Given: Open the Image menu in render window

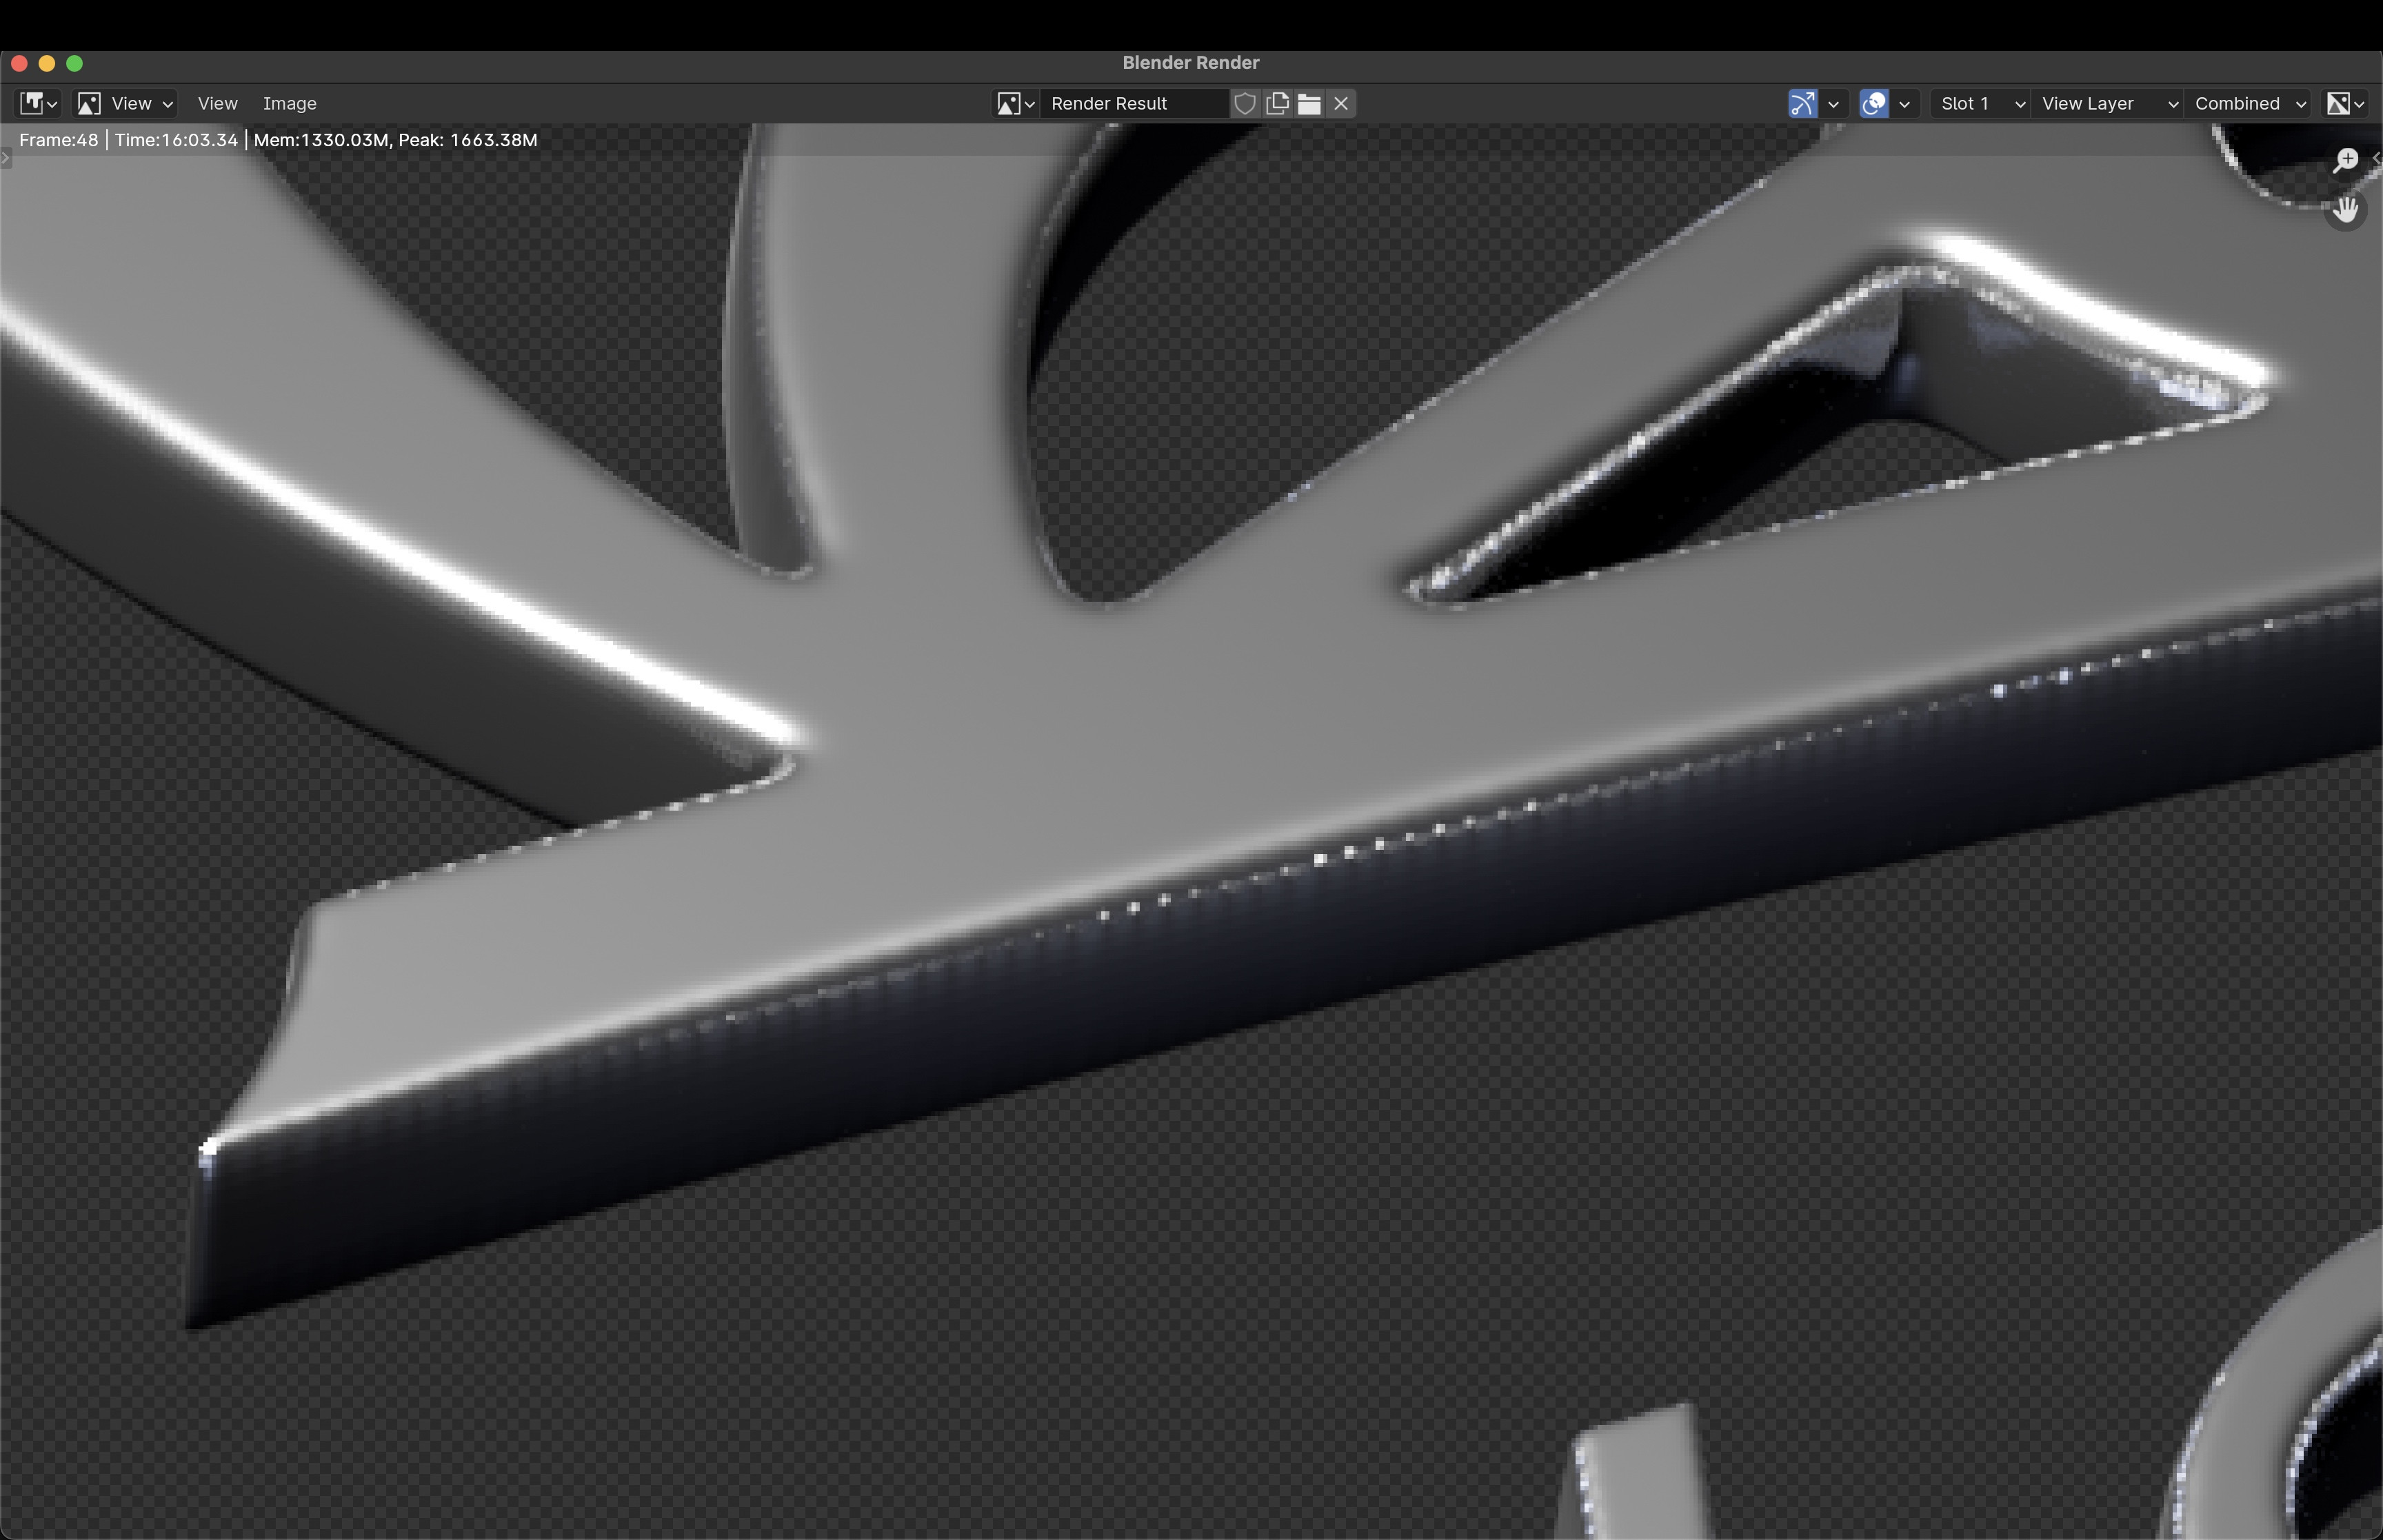Looking at the screenshot, I should [x=288, y=103].
